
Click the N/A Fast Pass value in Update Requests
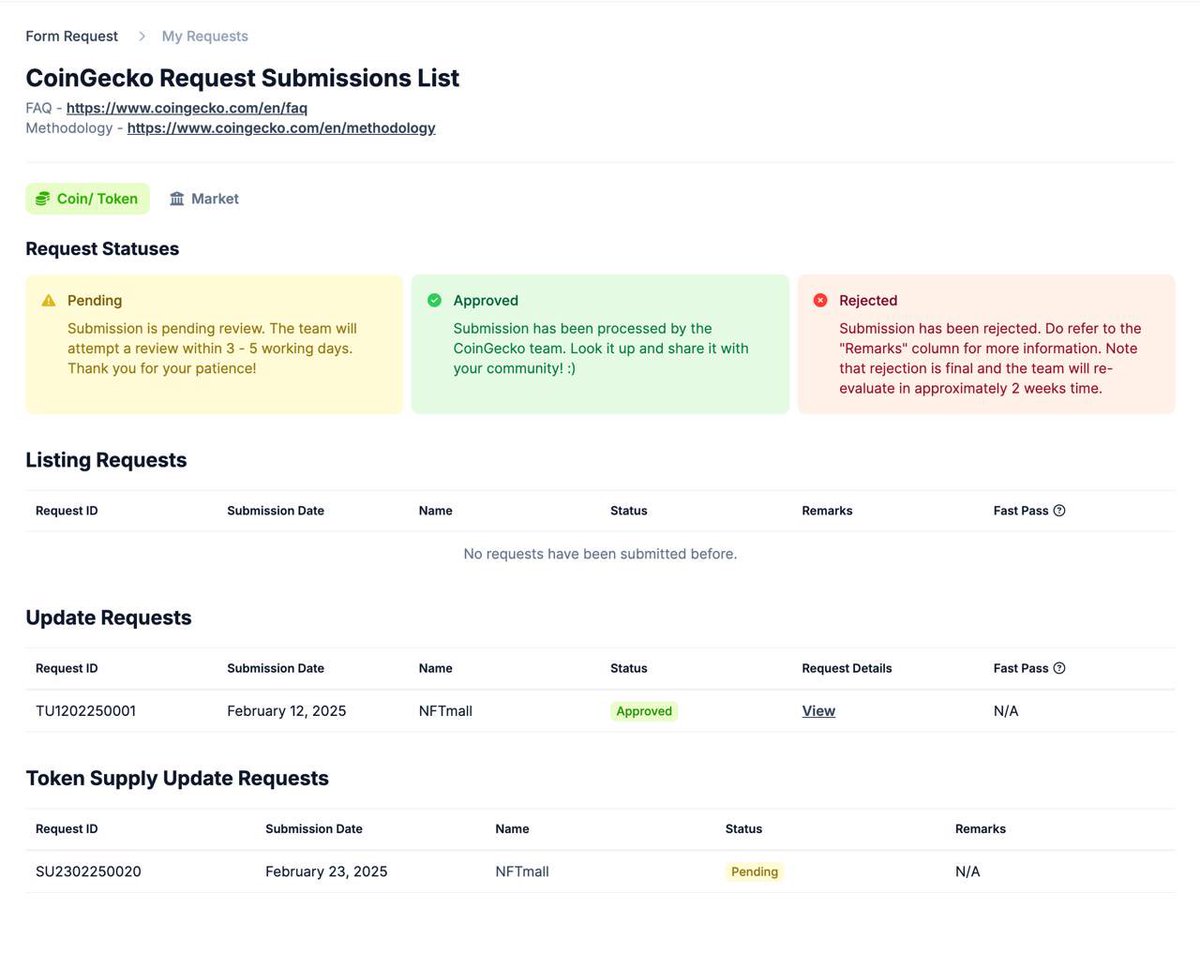pos(1006,711)
